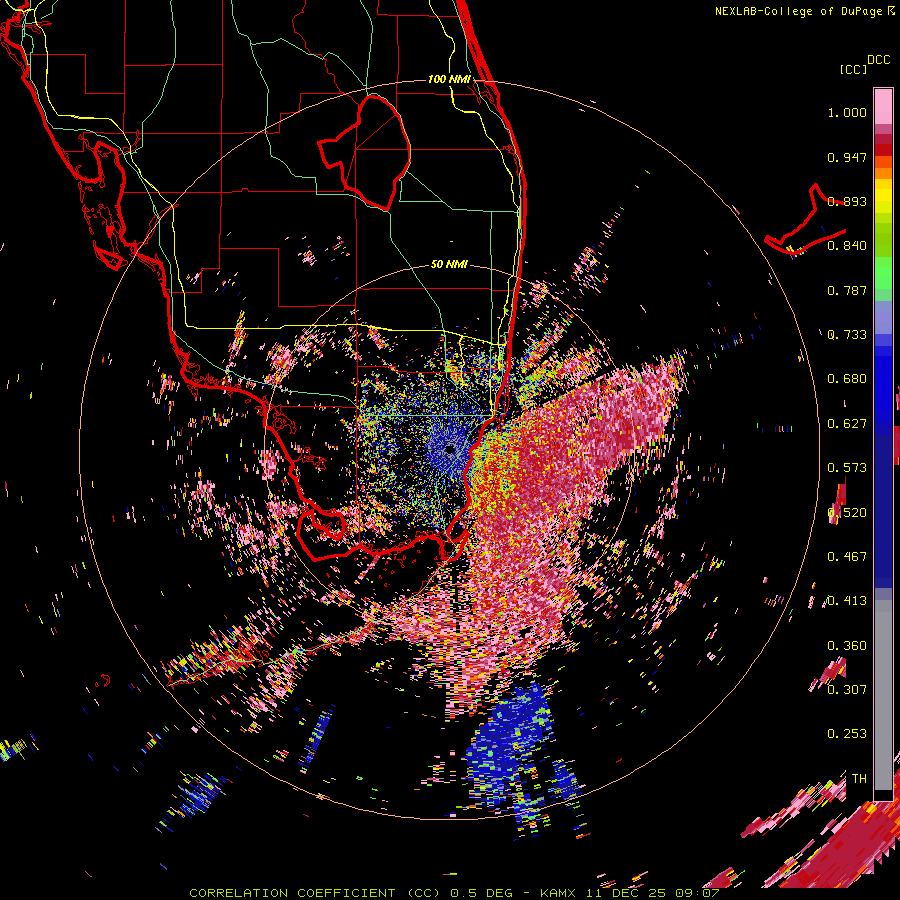Select the 0.253 scale value
Viewport: 900px width, 900px height.
point(847,734)
